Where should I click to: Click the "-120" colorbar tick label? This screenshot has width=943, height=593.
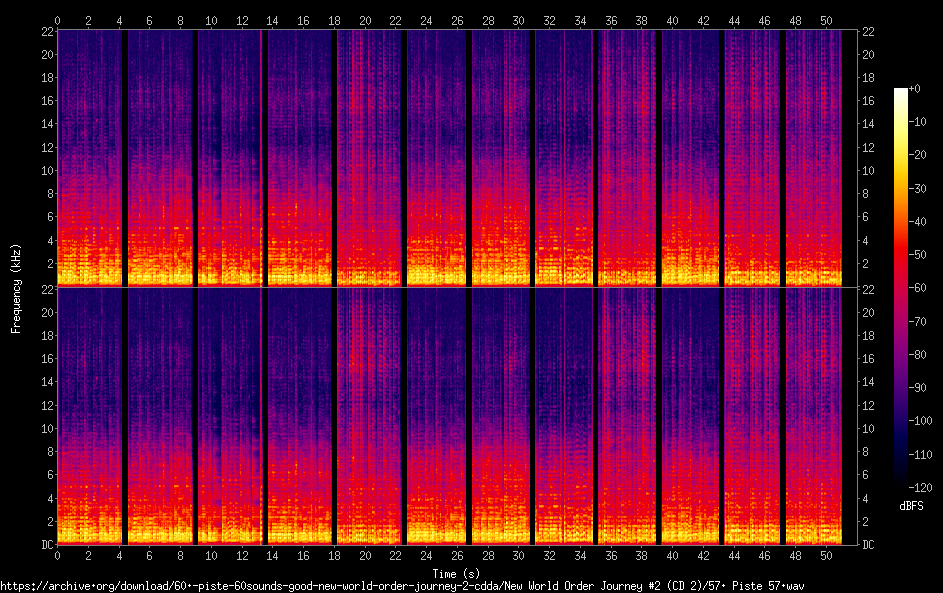tap(921, 487)
